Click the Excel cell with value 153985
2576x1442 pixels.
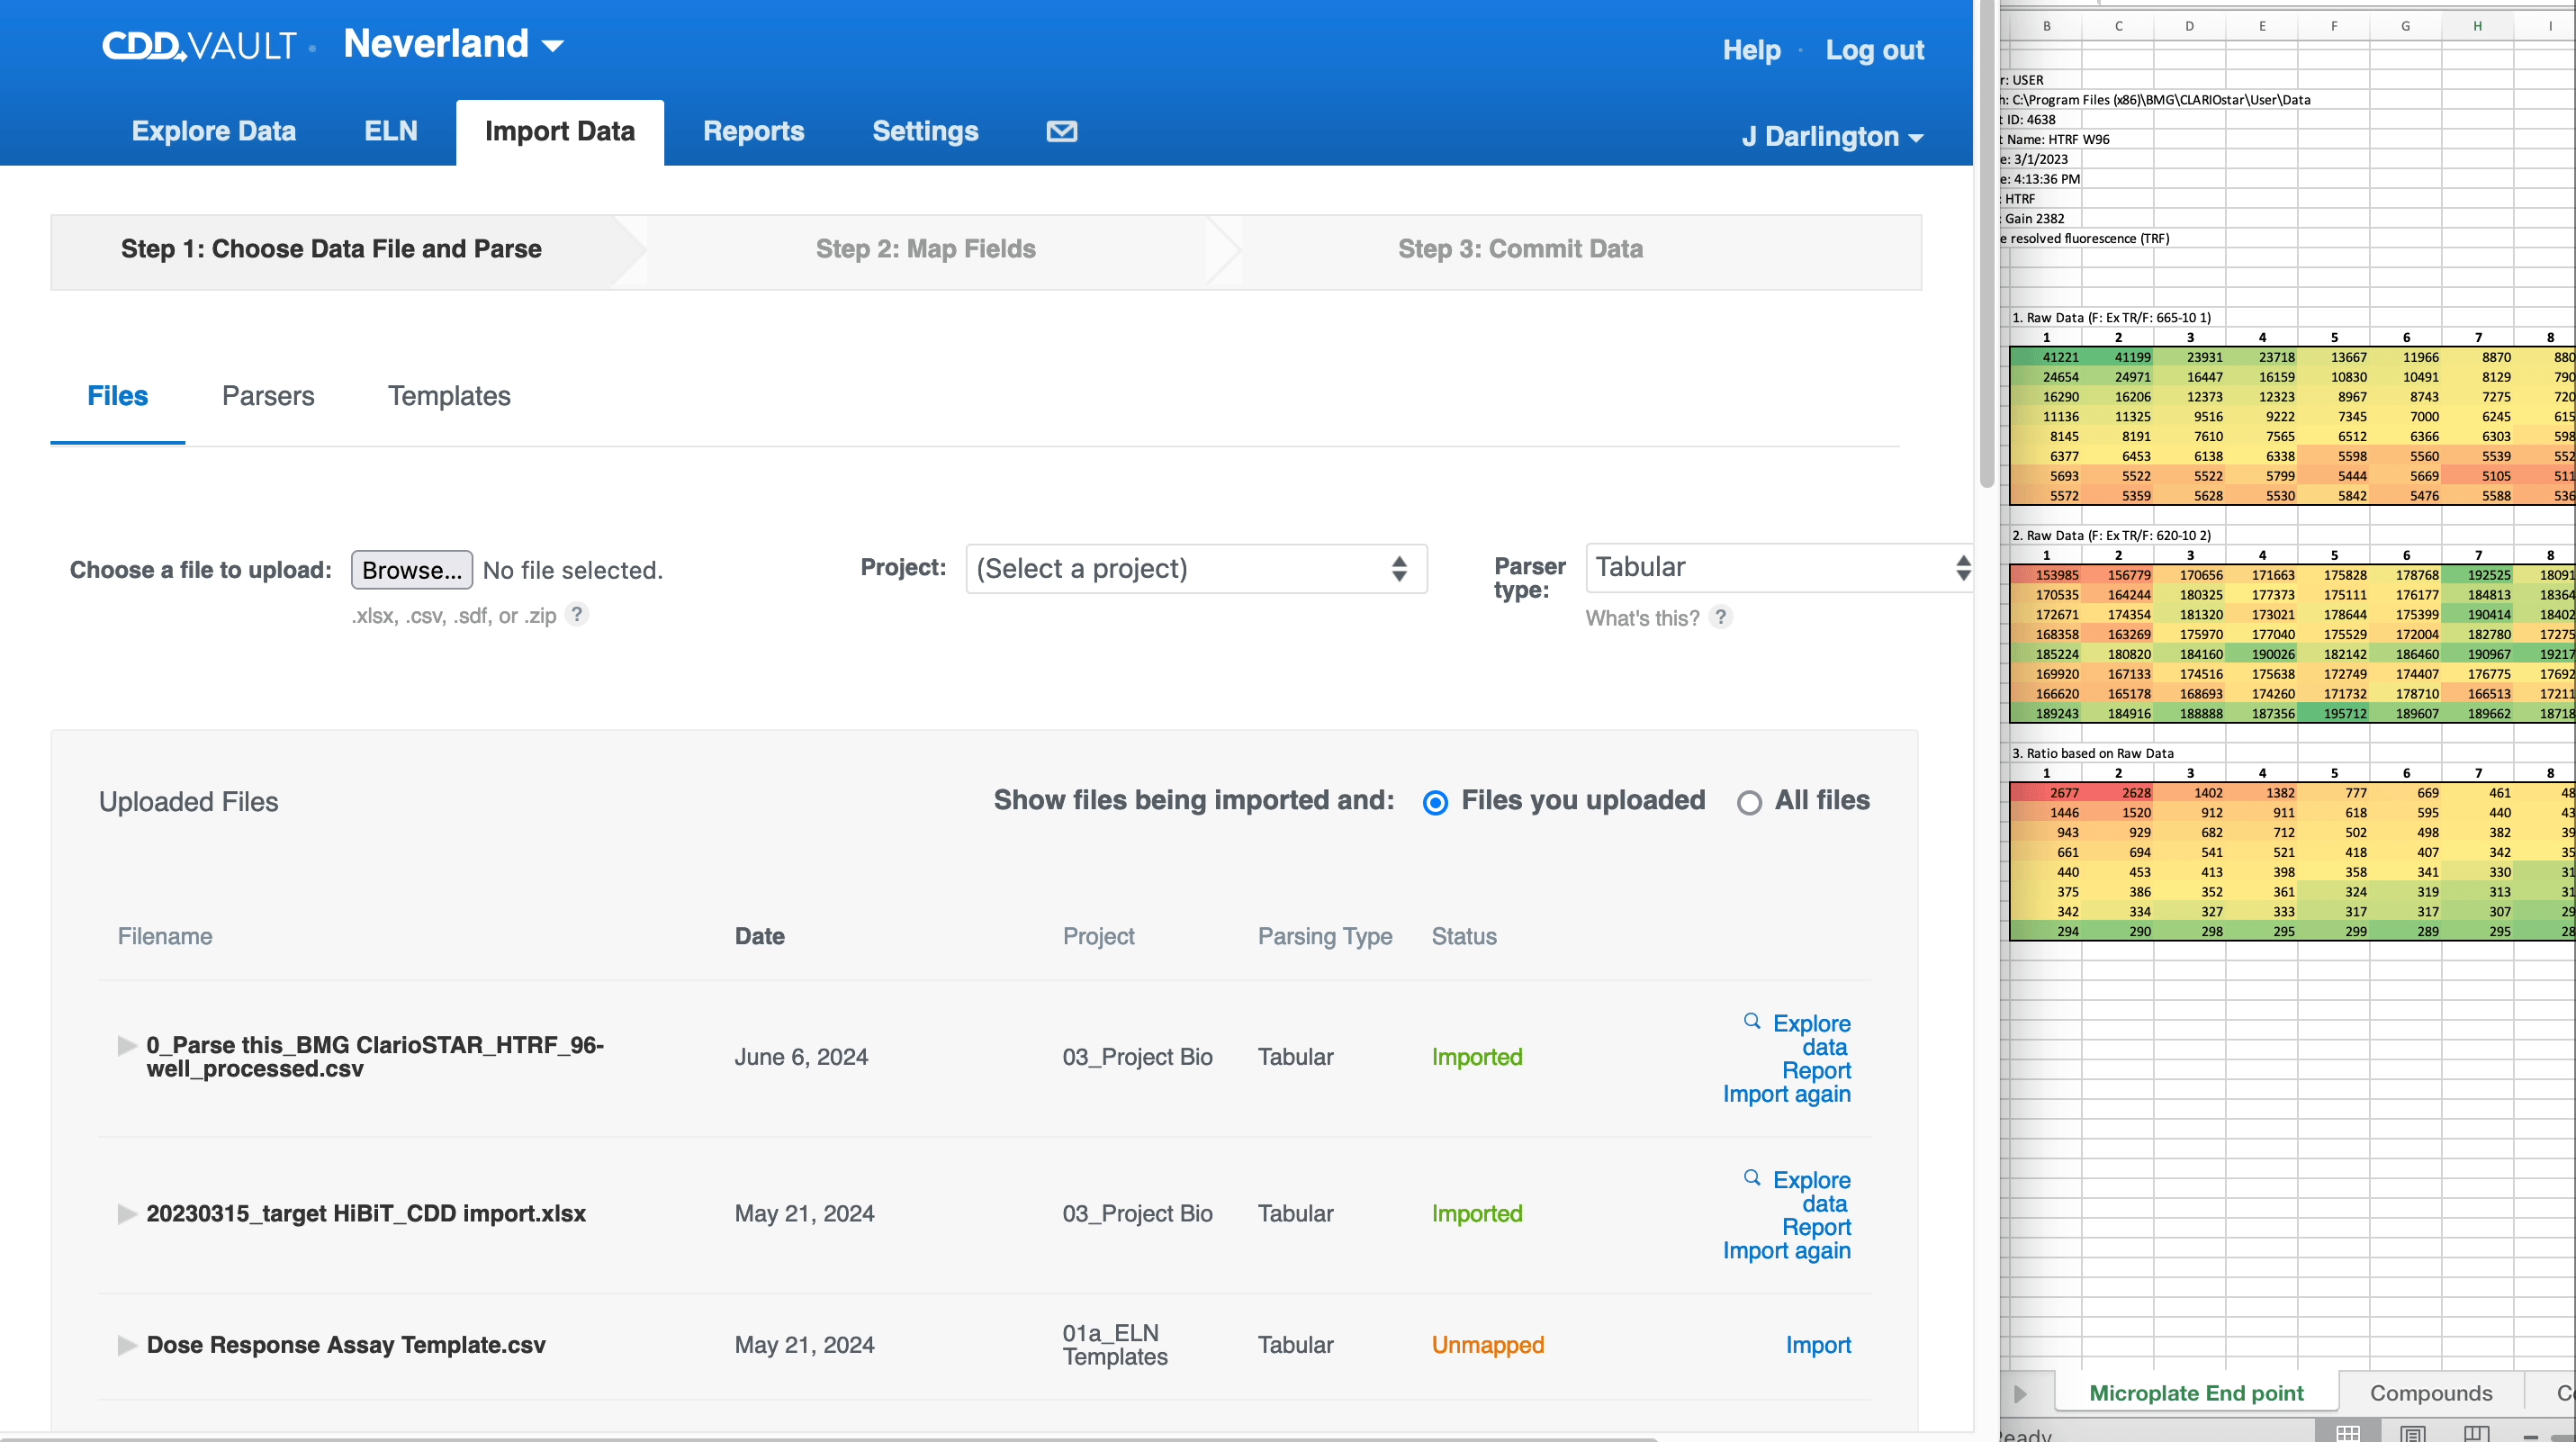pyautogui.click(x=2046, y=575)
